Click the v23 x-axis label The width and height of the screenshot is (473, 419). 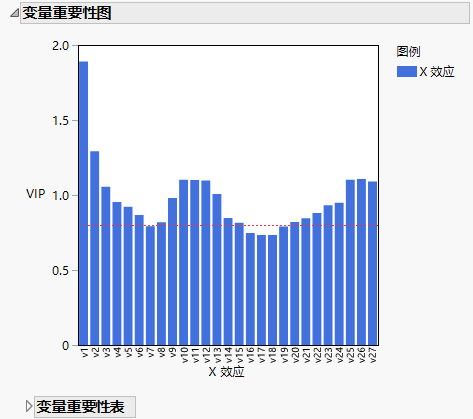[x=329, y=355]
